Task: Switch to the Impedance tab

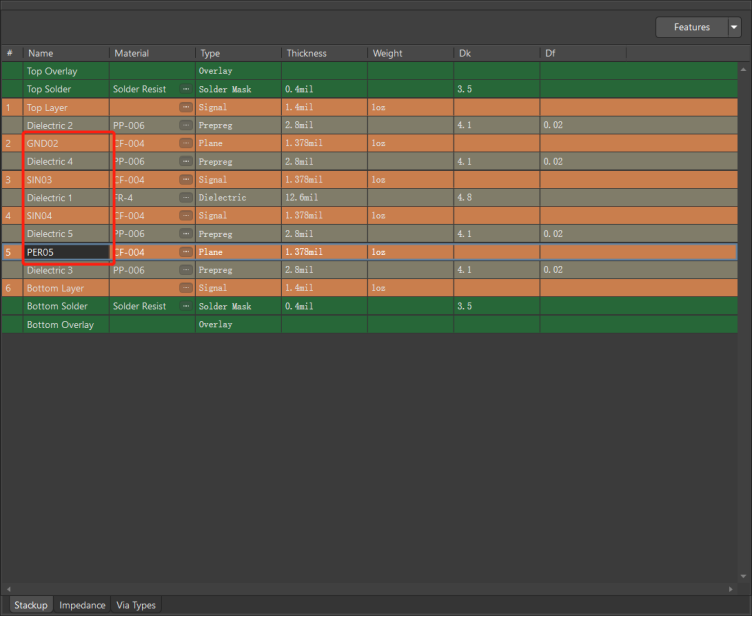Action: click(82, 605)
